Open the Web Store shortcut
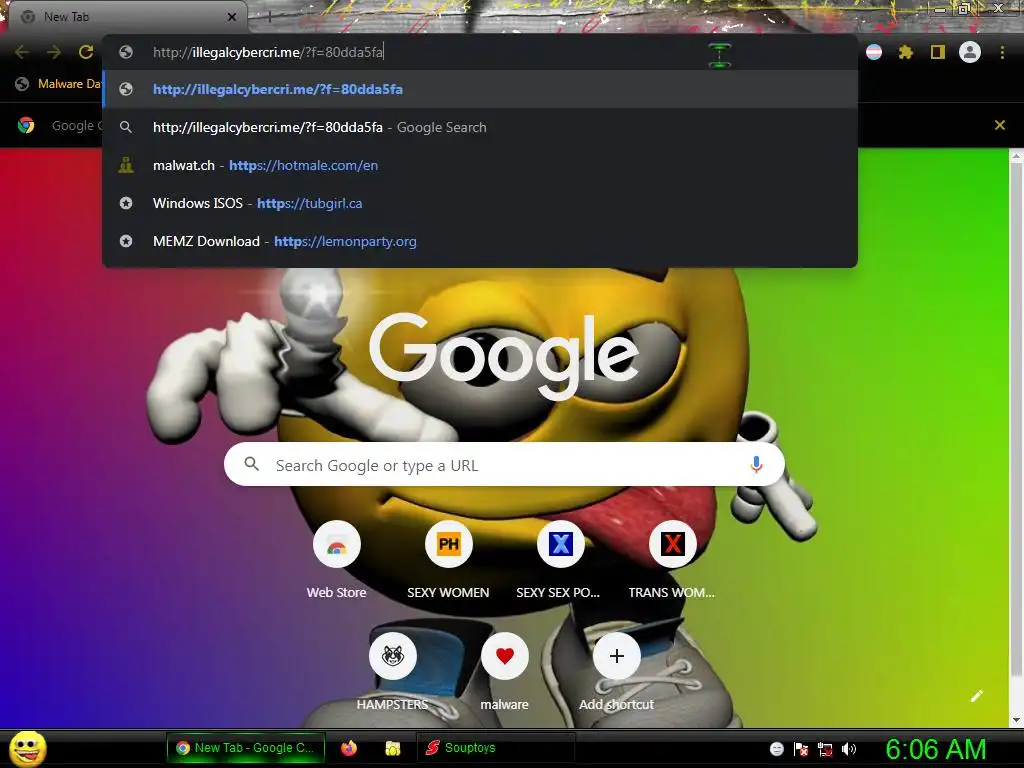The width and height of the screenshot is (1024, 768). [x=336, y=560]
